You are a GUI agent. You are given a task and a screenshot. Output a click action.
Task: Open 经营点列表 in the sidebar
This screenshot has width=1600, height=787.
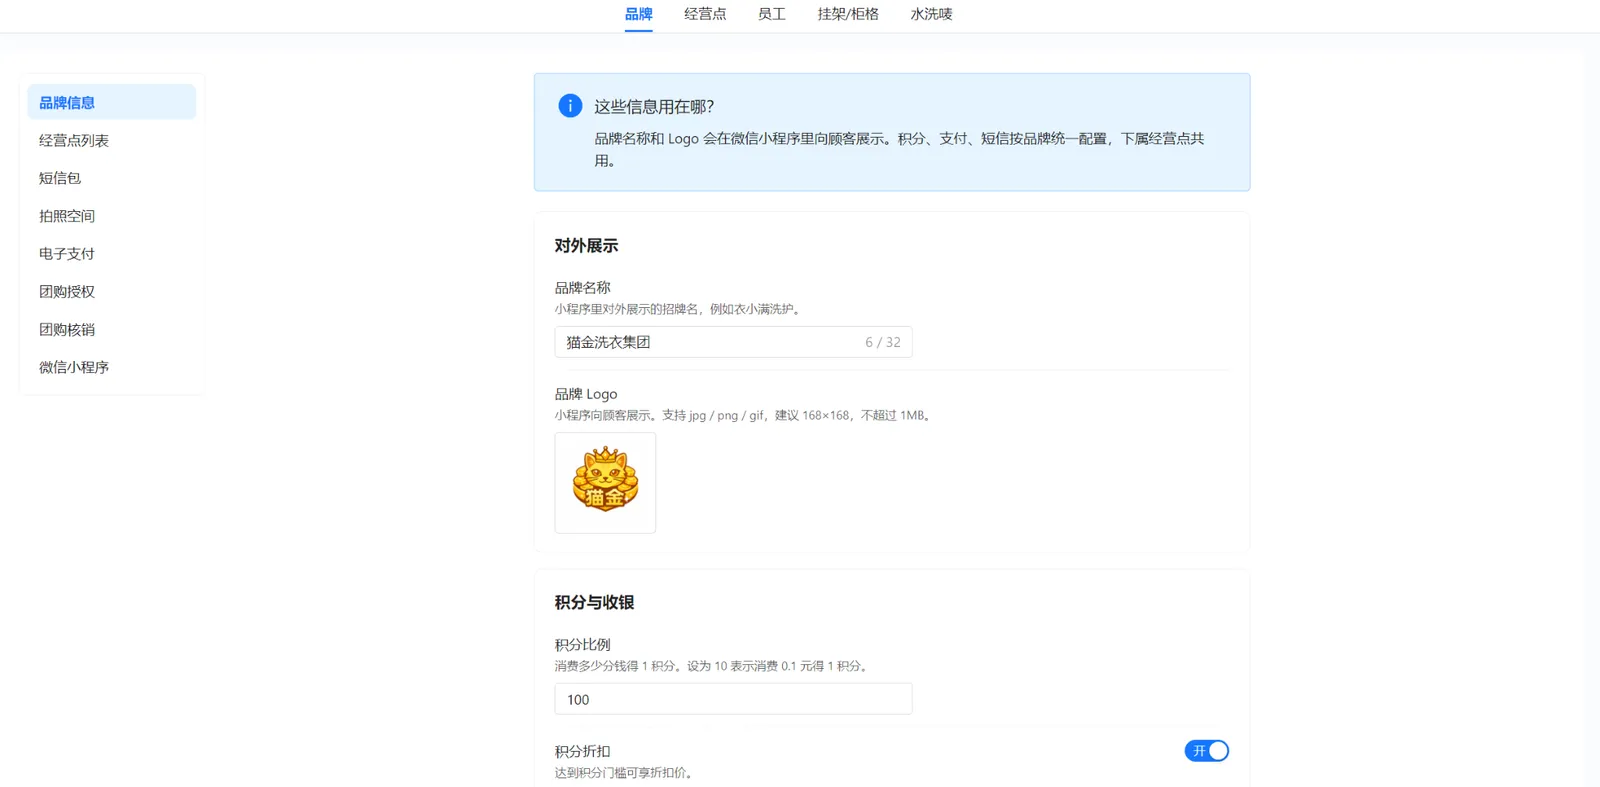111,140
